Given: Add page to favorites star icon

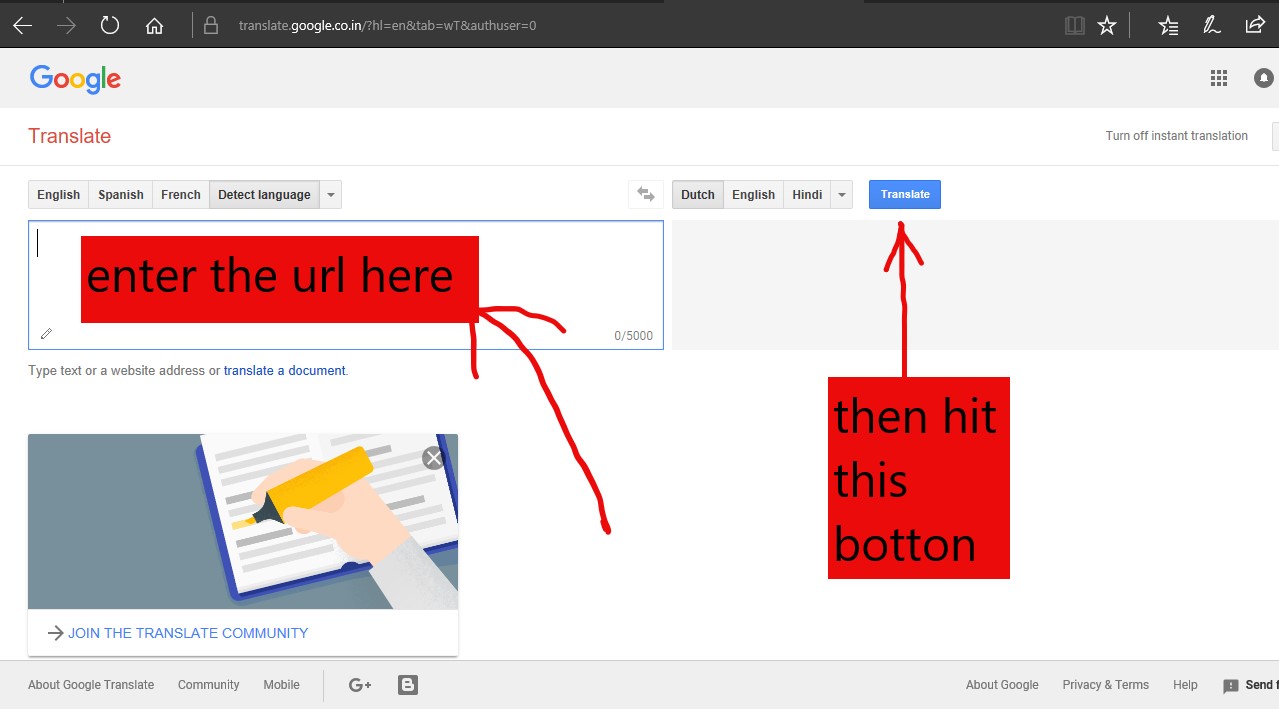Looking at the screenshot, I should (x=1107, y=26).
